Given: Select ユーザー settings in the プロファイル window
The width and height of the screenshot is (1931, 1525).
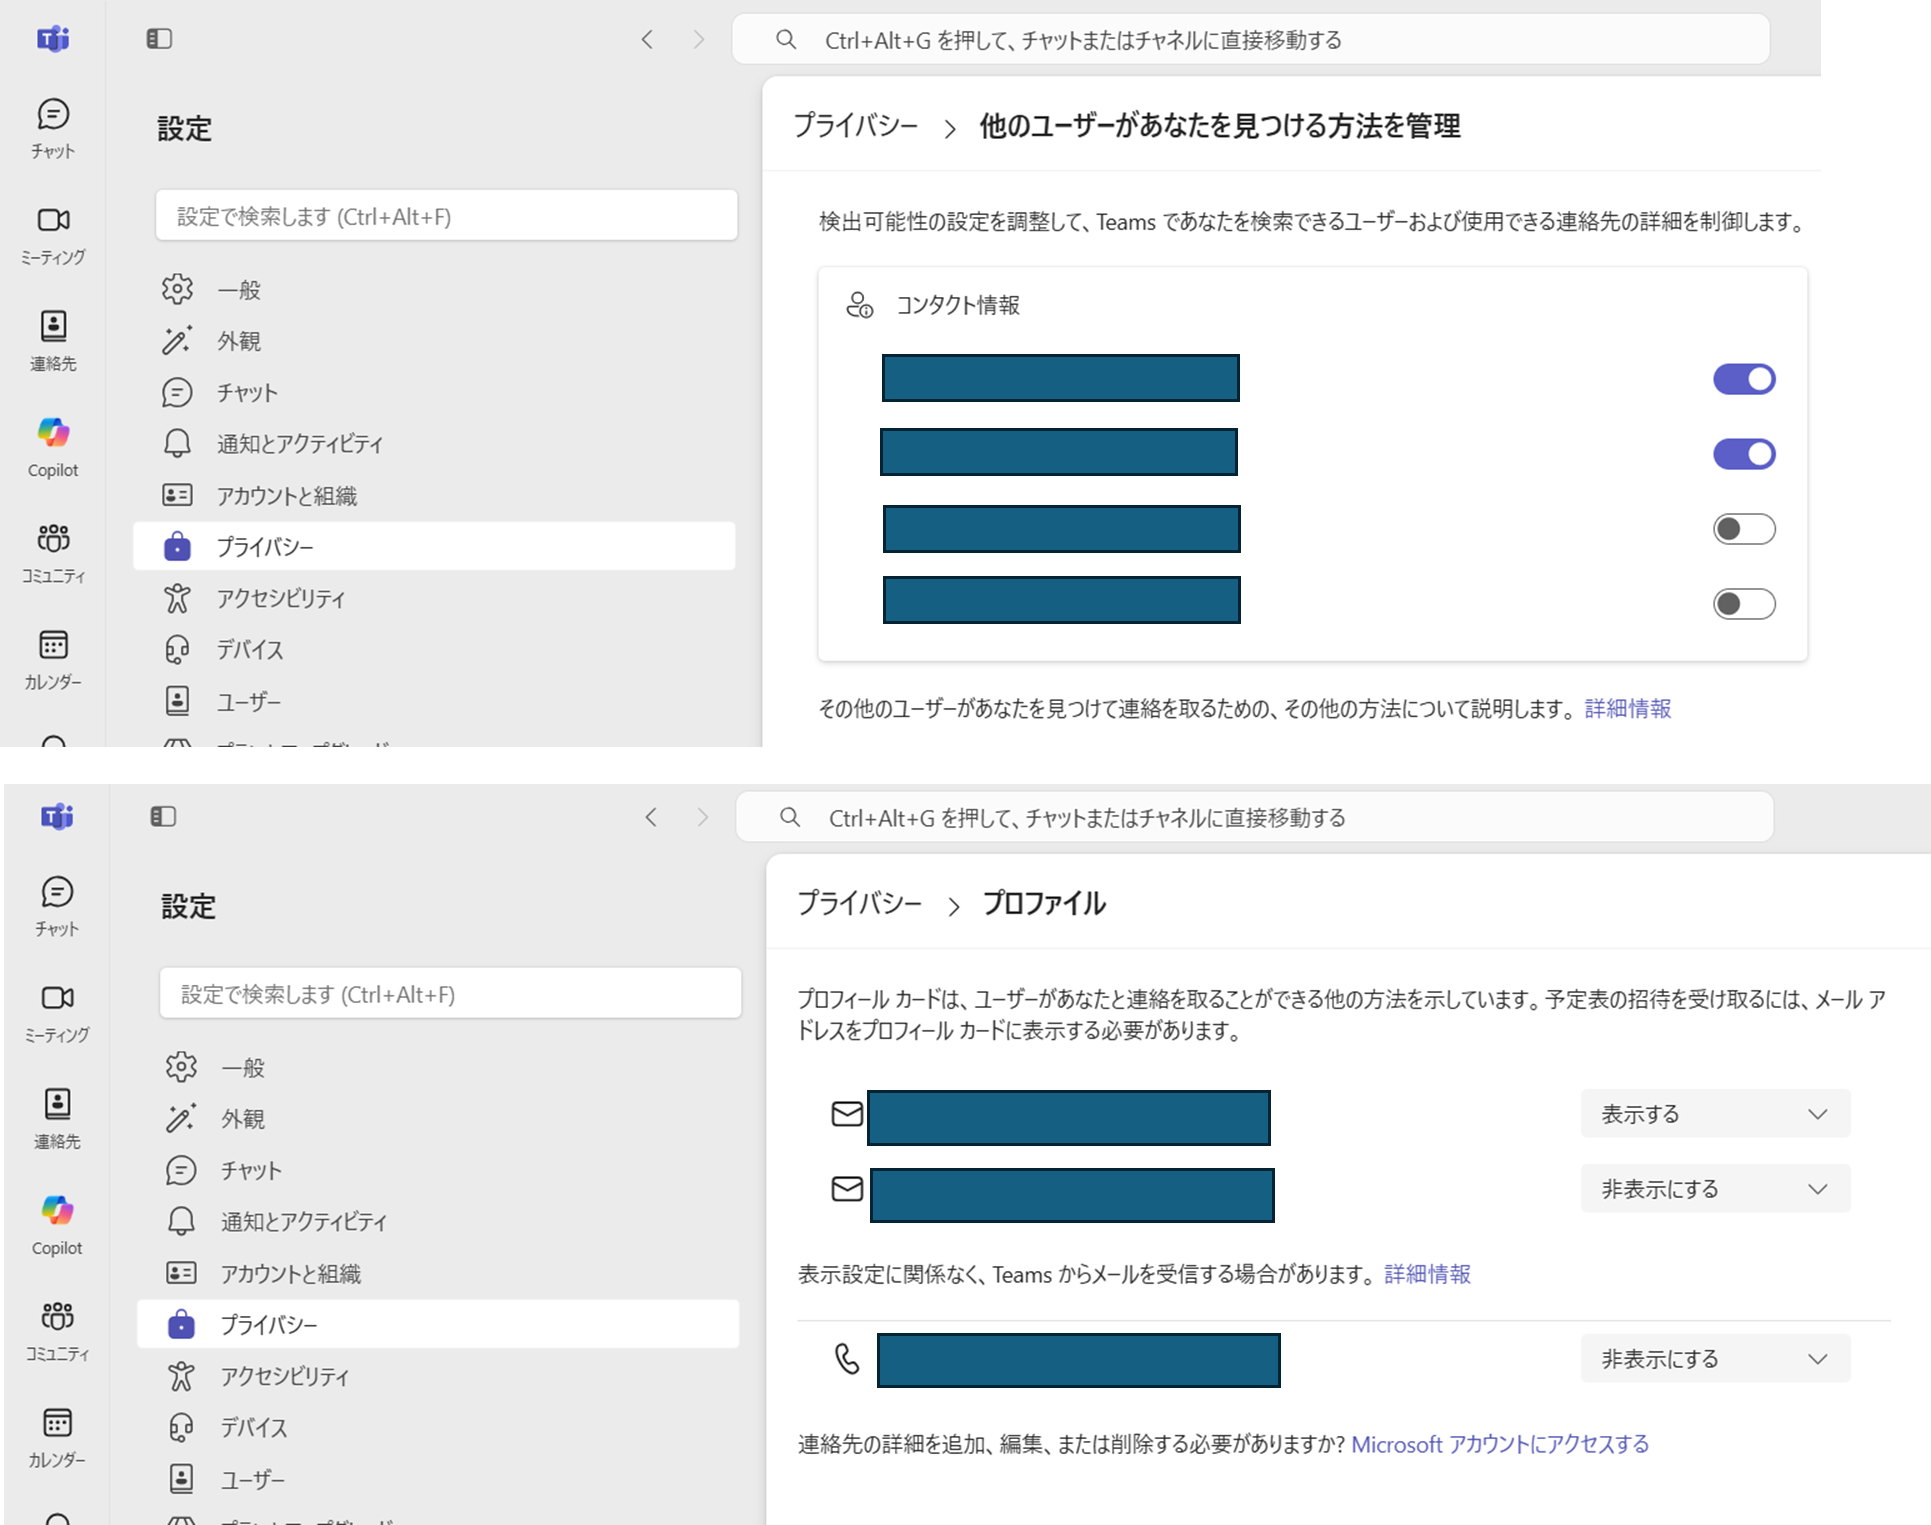Looking at the screenshot, I should click(x=438, y=1479).
